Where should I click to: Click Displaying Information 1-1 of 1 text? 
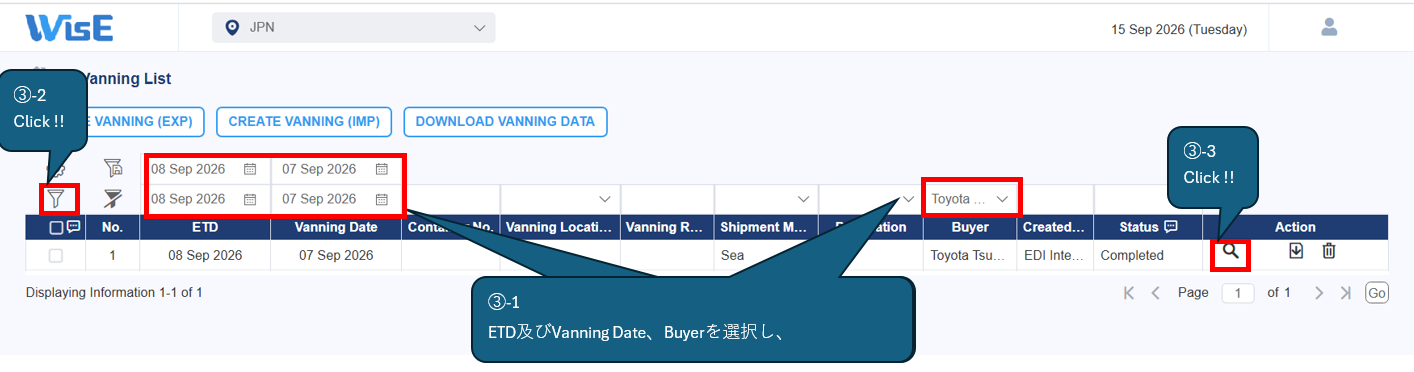(114, 293)
